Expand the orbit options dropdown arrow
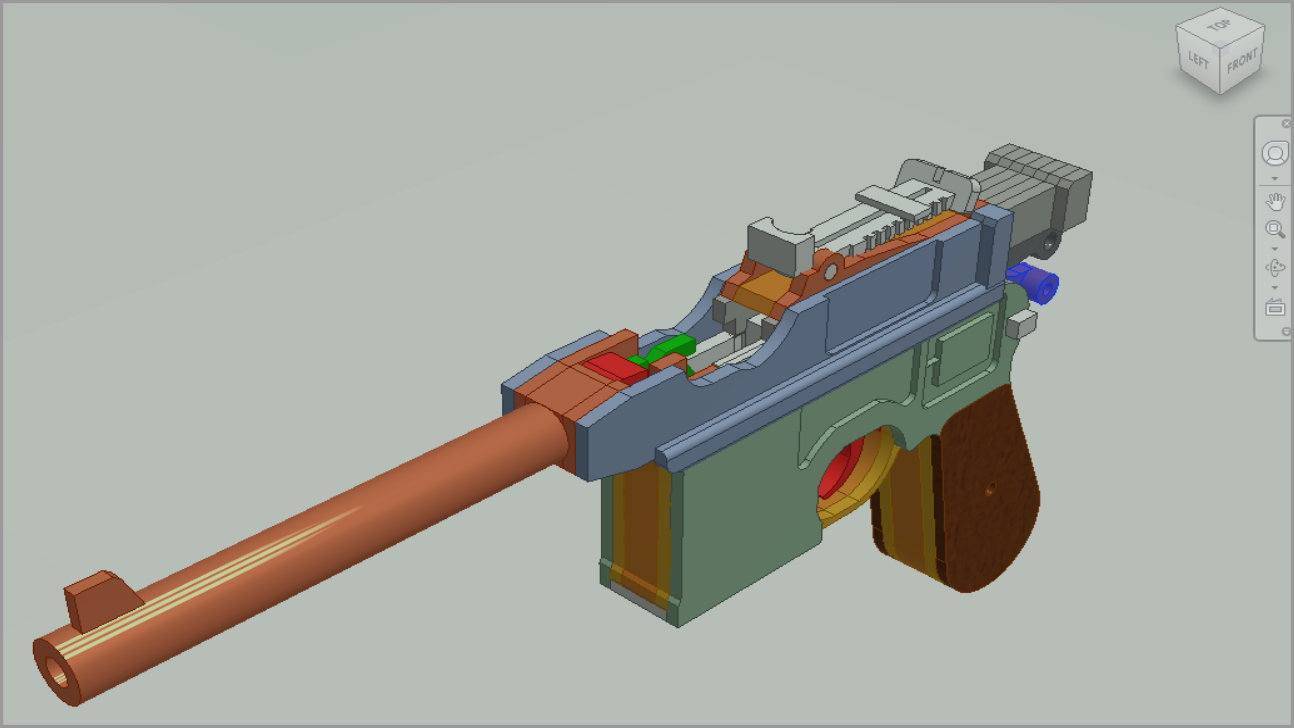This screenshot has width=1294, height=728. [1275, 287]
